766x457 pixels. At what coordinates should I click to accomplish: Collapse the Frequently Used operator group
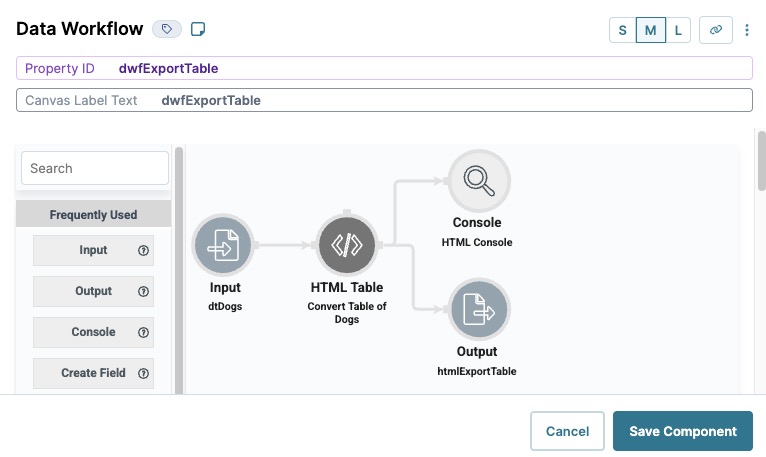pos(93,214)
